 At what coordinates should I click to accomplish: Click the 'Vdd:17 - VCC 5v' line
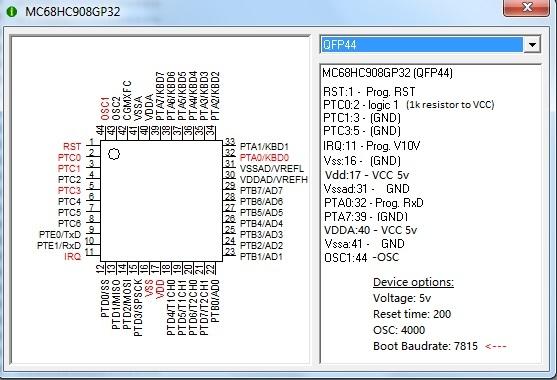367,175
